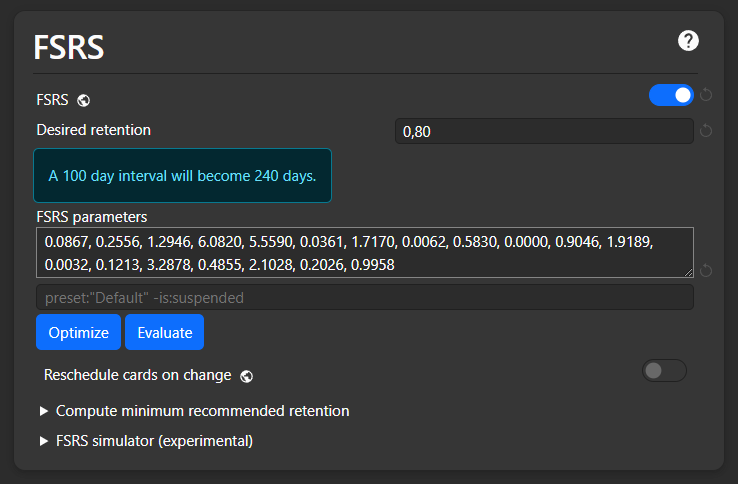The image size is (738, 484).
Task: Click the revert icon next to Desired retention
Action: click(x=706, y=131)
